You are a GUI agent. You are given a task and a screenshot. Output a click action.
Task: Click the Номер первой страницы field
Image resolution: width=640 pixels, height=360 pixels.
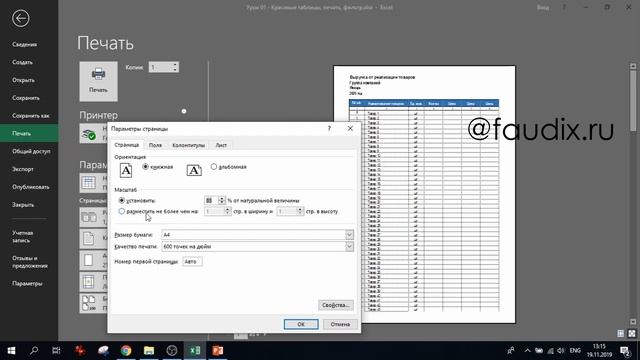[192, 262]
